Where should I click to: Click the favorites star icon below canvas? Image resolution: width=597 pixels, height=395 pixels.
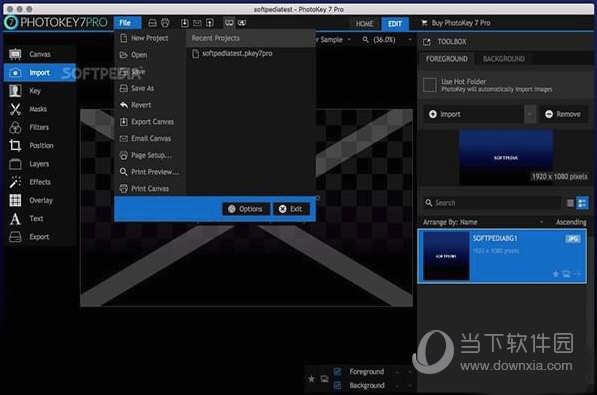tap(311, 379)
